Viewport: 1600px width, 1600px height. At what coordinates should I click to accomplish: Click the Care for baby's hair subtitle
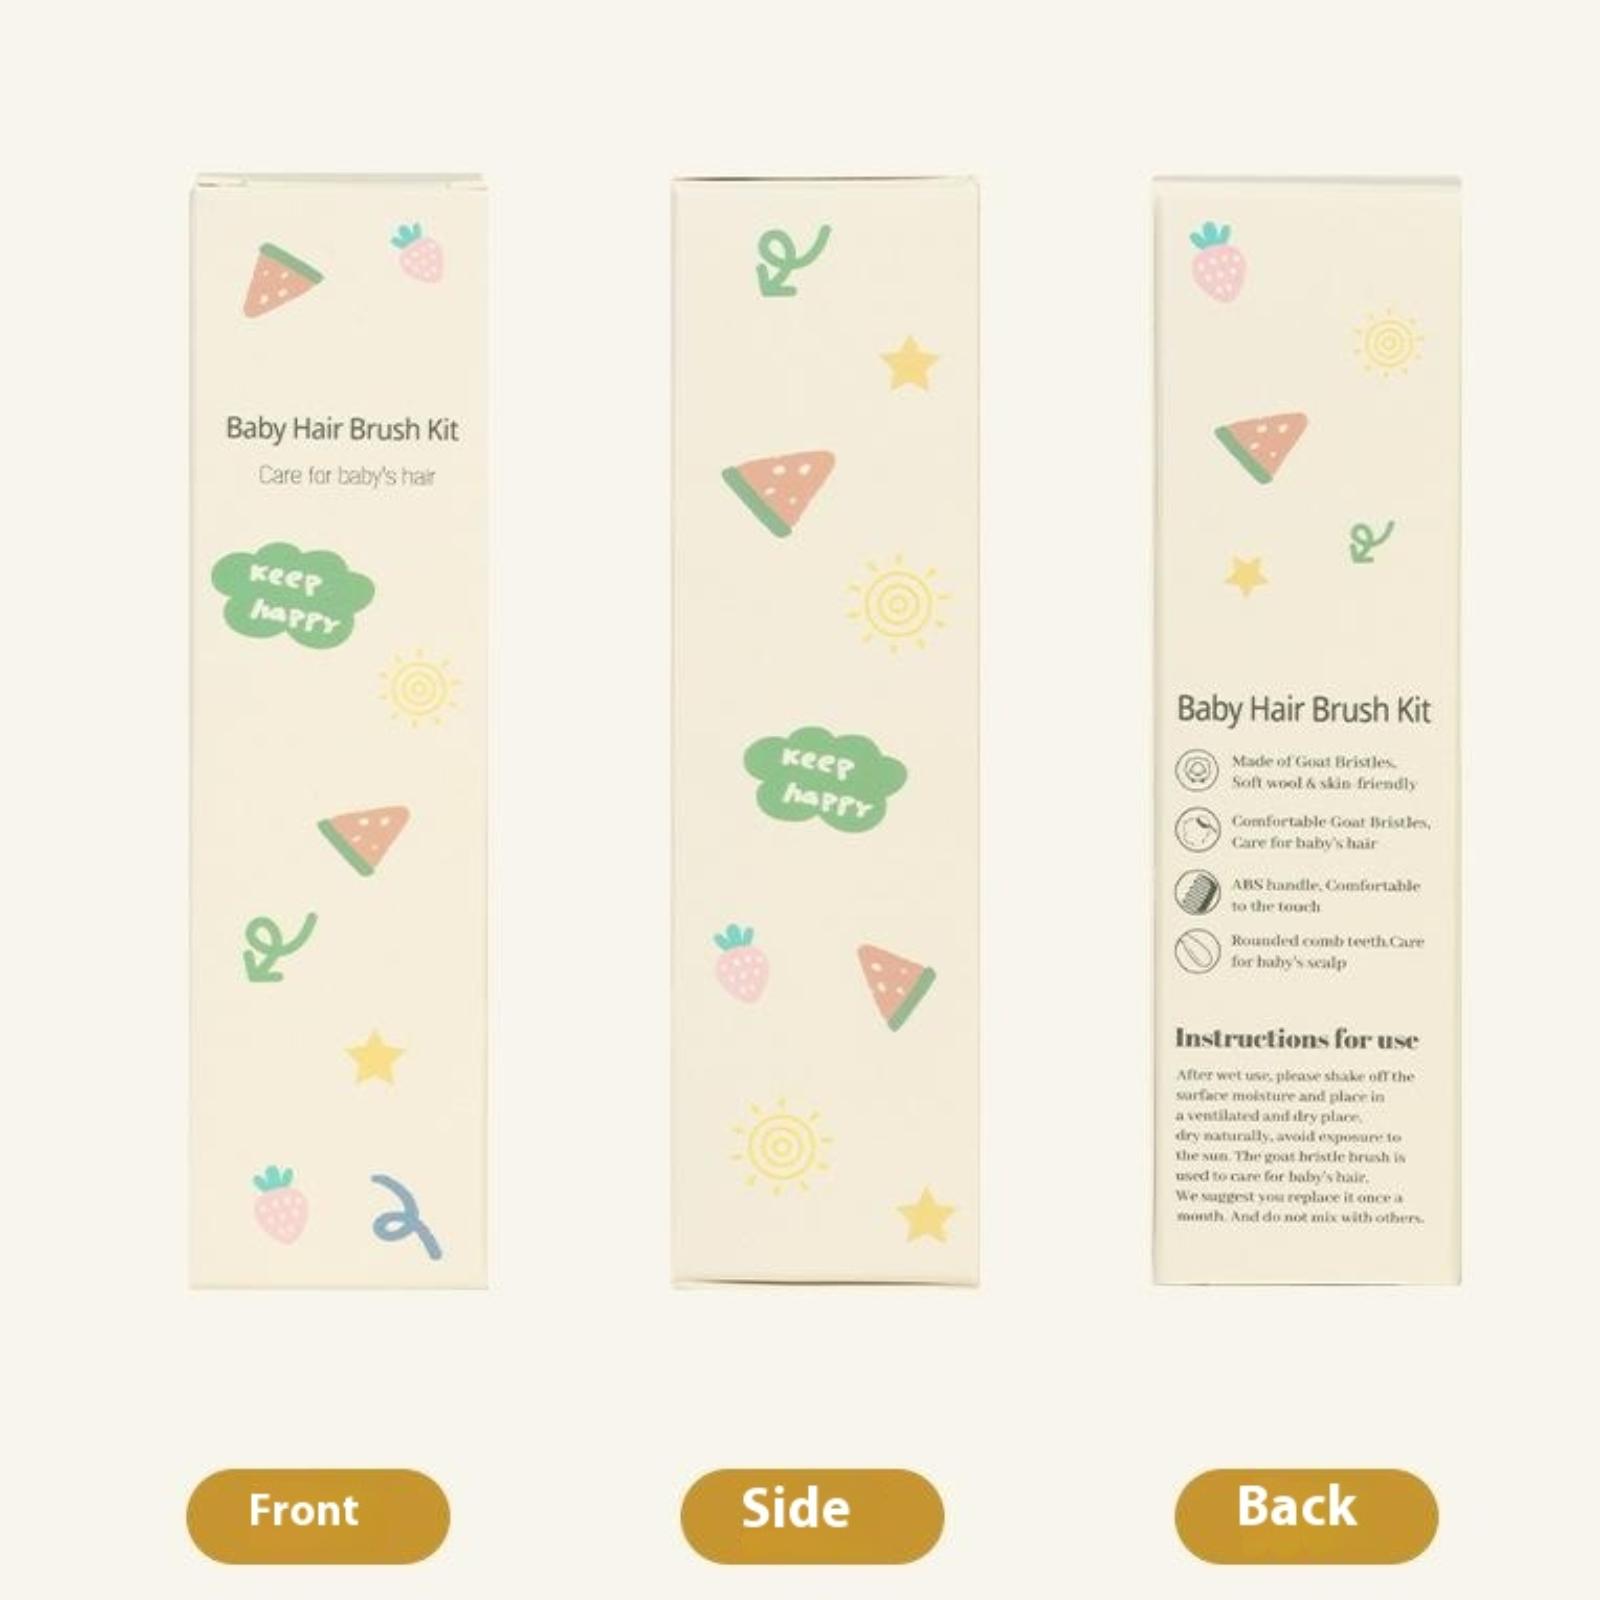[347, 476]
